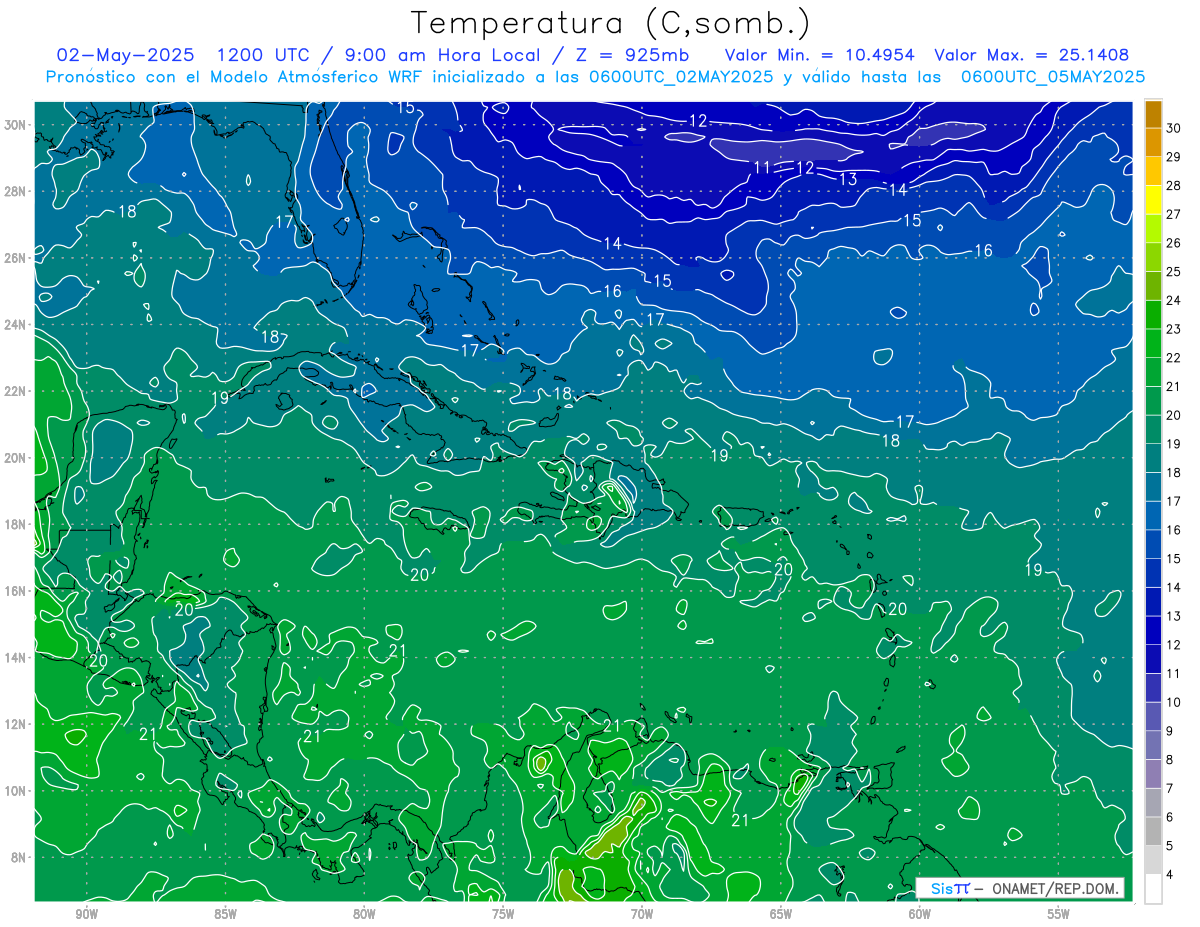This screenshot has width=1200, height=927.
Task: Click the '0600UTC_05MAY2025' valid-until timestamp
Action: (x=1053, y=76)
